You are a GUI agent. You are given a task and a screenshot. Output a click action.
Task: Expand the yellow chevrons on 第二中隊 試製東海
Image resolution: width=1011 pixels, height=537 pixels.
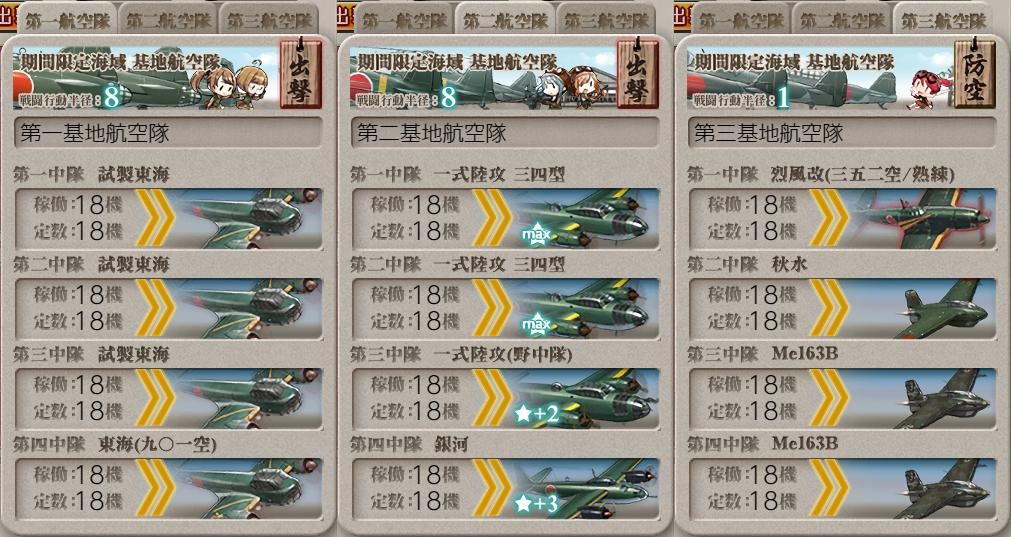[x=155, y=309]
